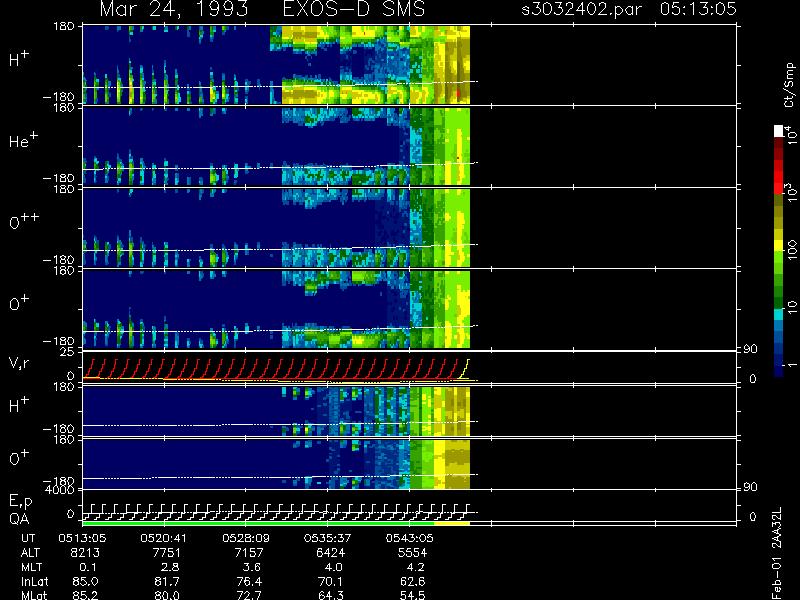Click the green segment of QA bar
This screenshot has height=600, width=800.
click(x=258, y=523)
